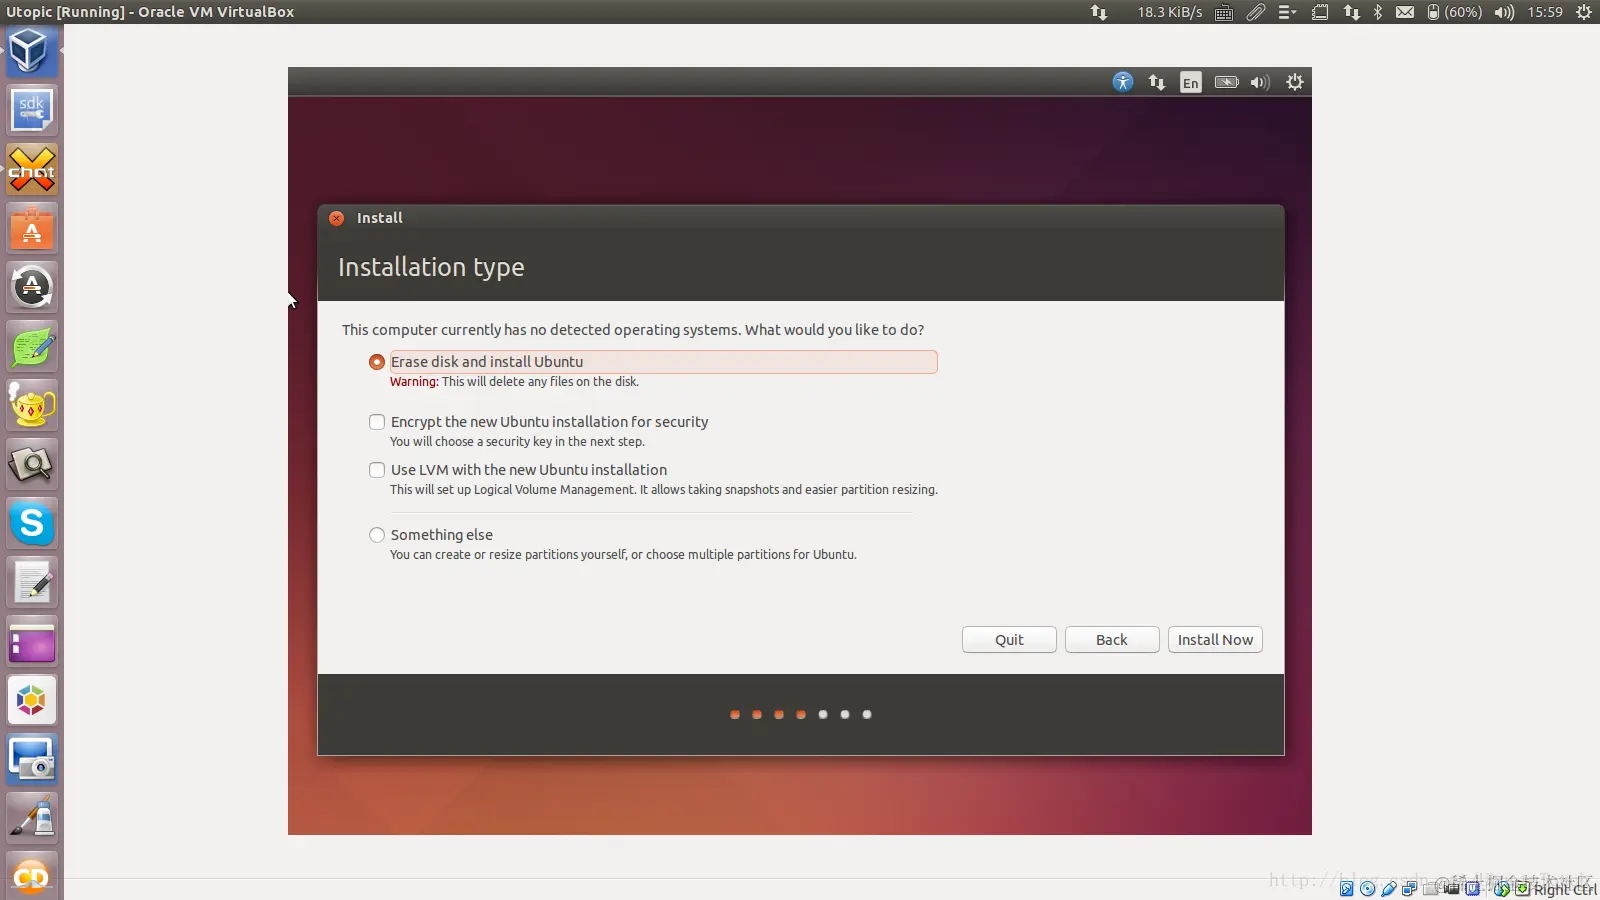This screenshot has width=1600, height=900.
Task: Click VirtualBox video capture status icon
Action: [x=1452, y=888]
